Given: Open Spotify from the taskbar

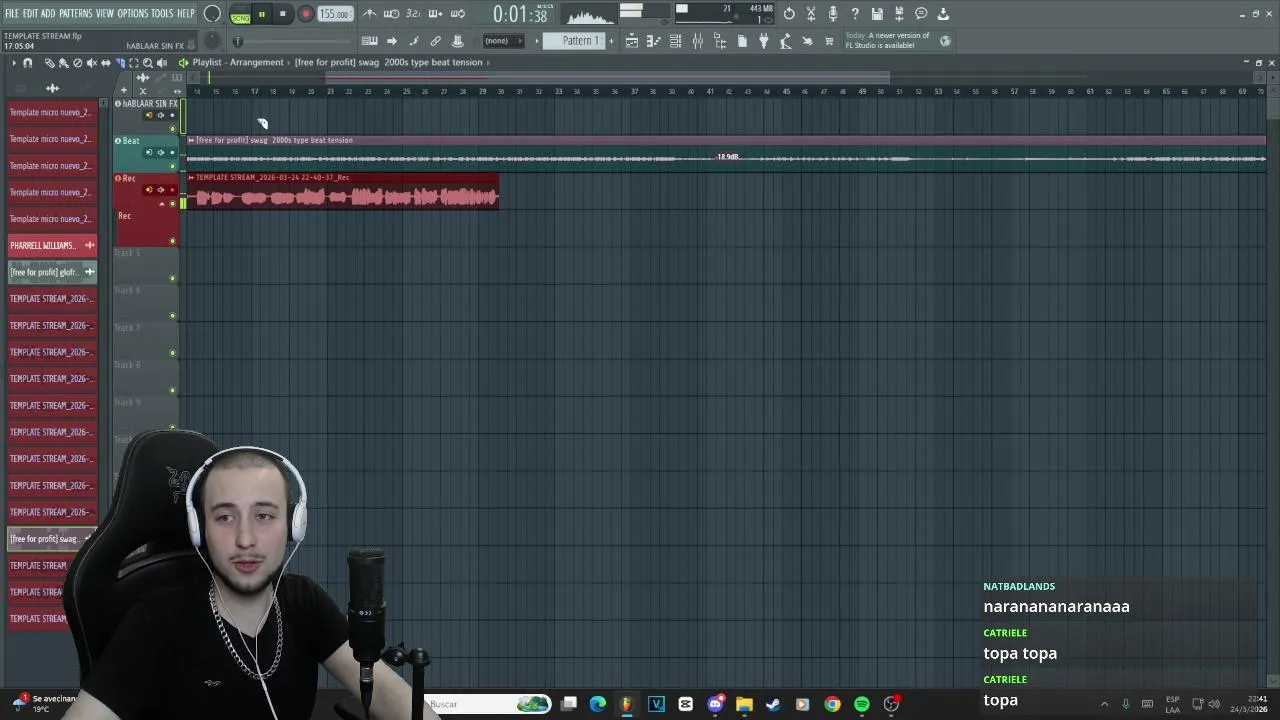Looking at the screenshot, I should pyautogui.click(x=861, y=704).
